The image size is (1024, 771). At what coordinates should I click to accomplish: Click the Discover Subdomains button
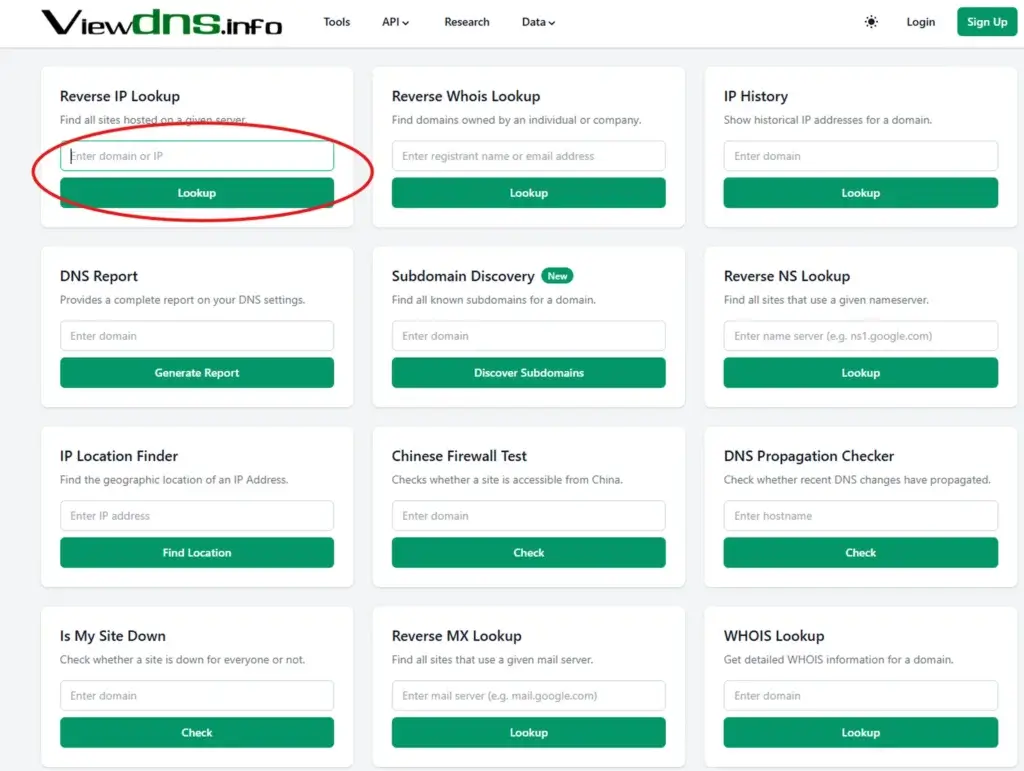click(528, 373)
